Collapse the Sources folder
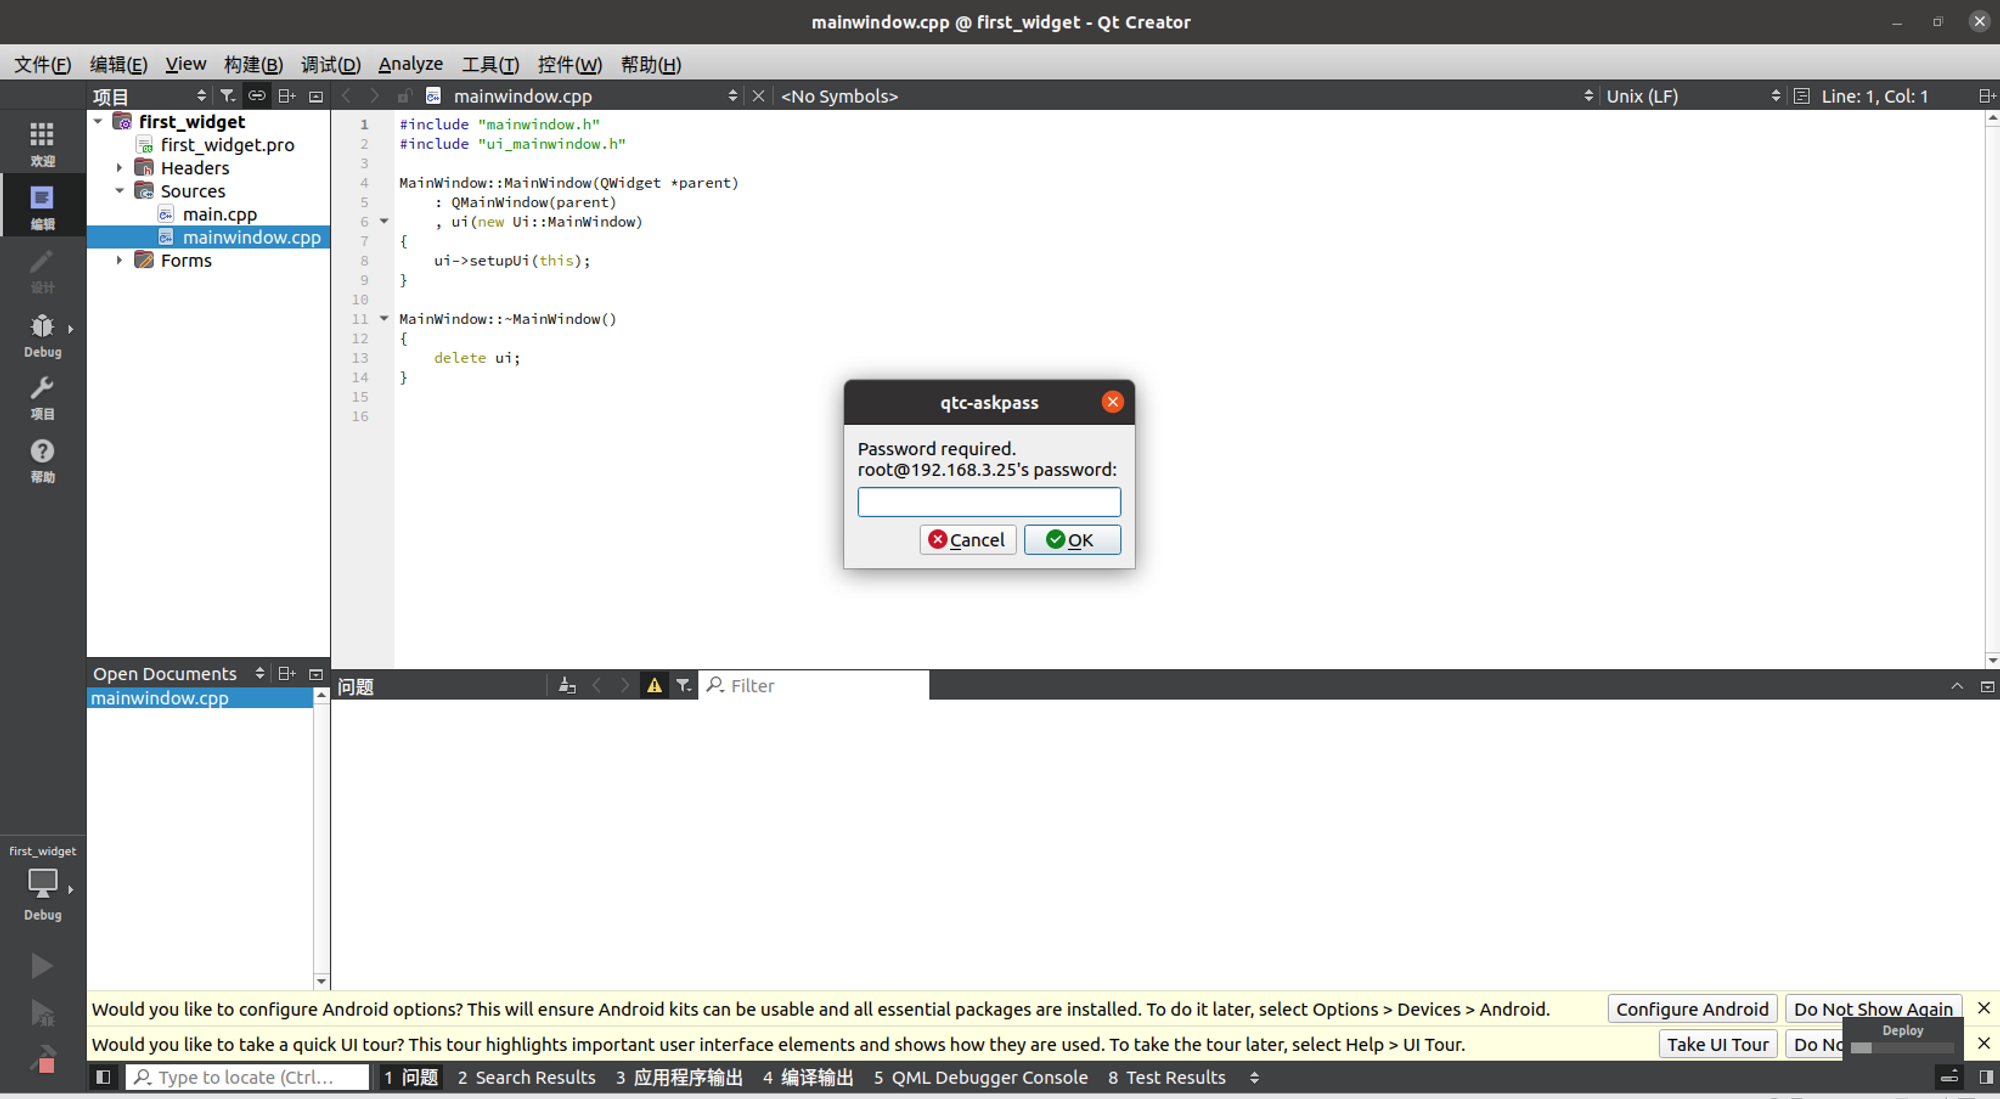Image resolution: width=2000 pixels, height=1099 pixels. tap(119, 191)
